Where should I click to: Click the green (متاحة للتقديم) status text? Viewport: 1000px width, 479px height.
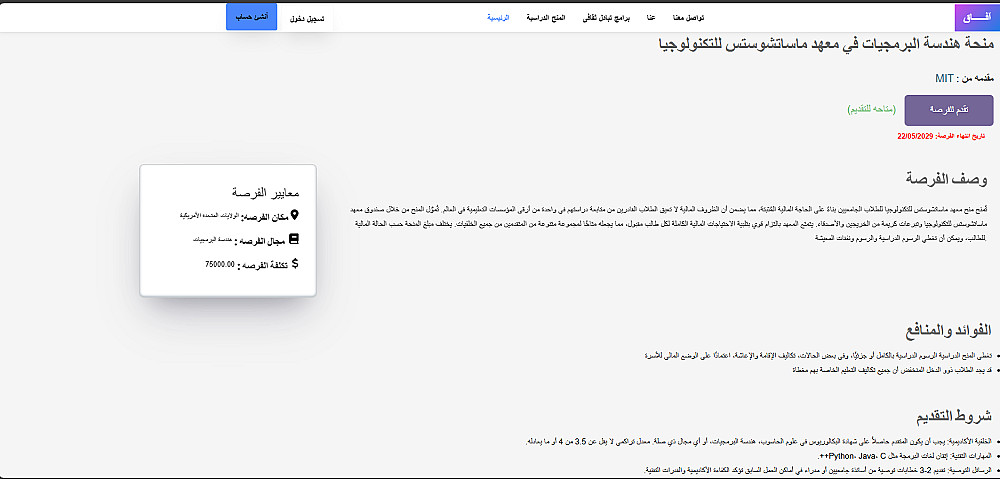[x=871, y=110]
